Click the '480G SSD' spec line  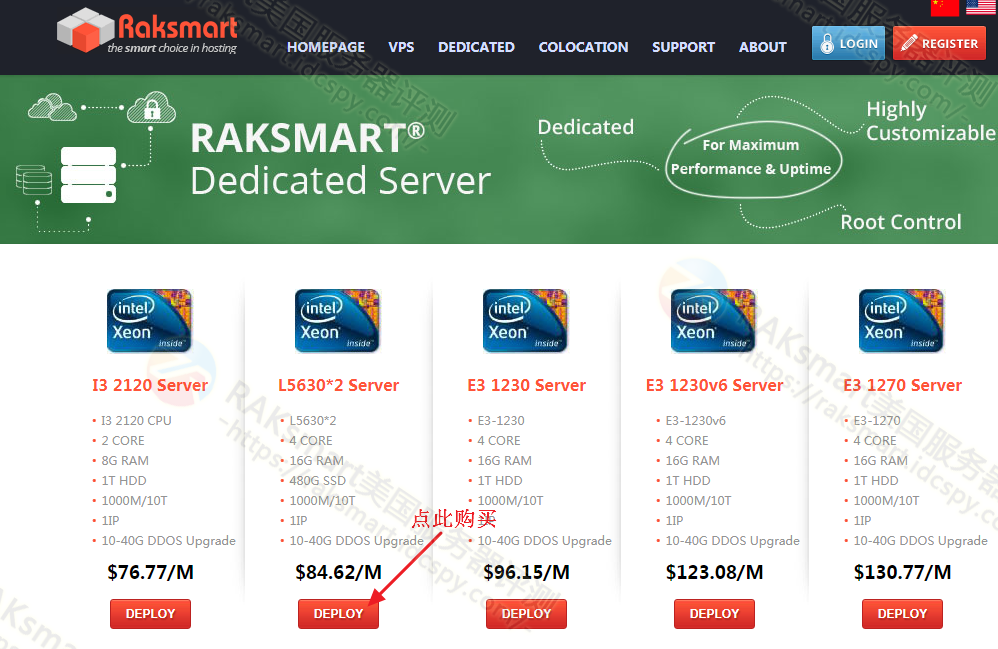(x=318, y=480)
